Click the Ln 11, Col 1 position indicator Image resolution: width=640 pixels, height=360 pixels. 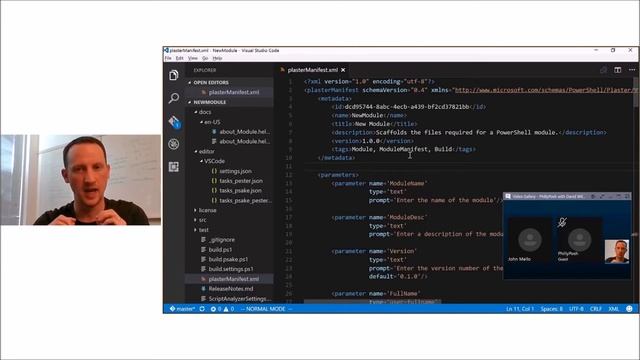coord(520,309)
